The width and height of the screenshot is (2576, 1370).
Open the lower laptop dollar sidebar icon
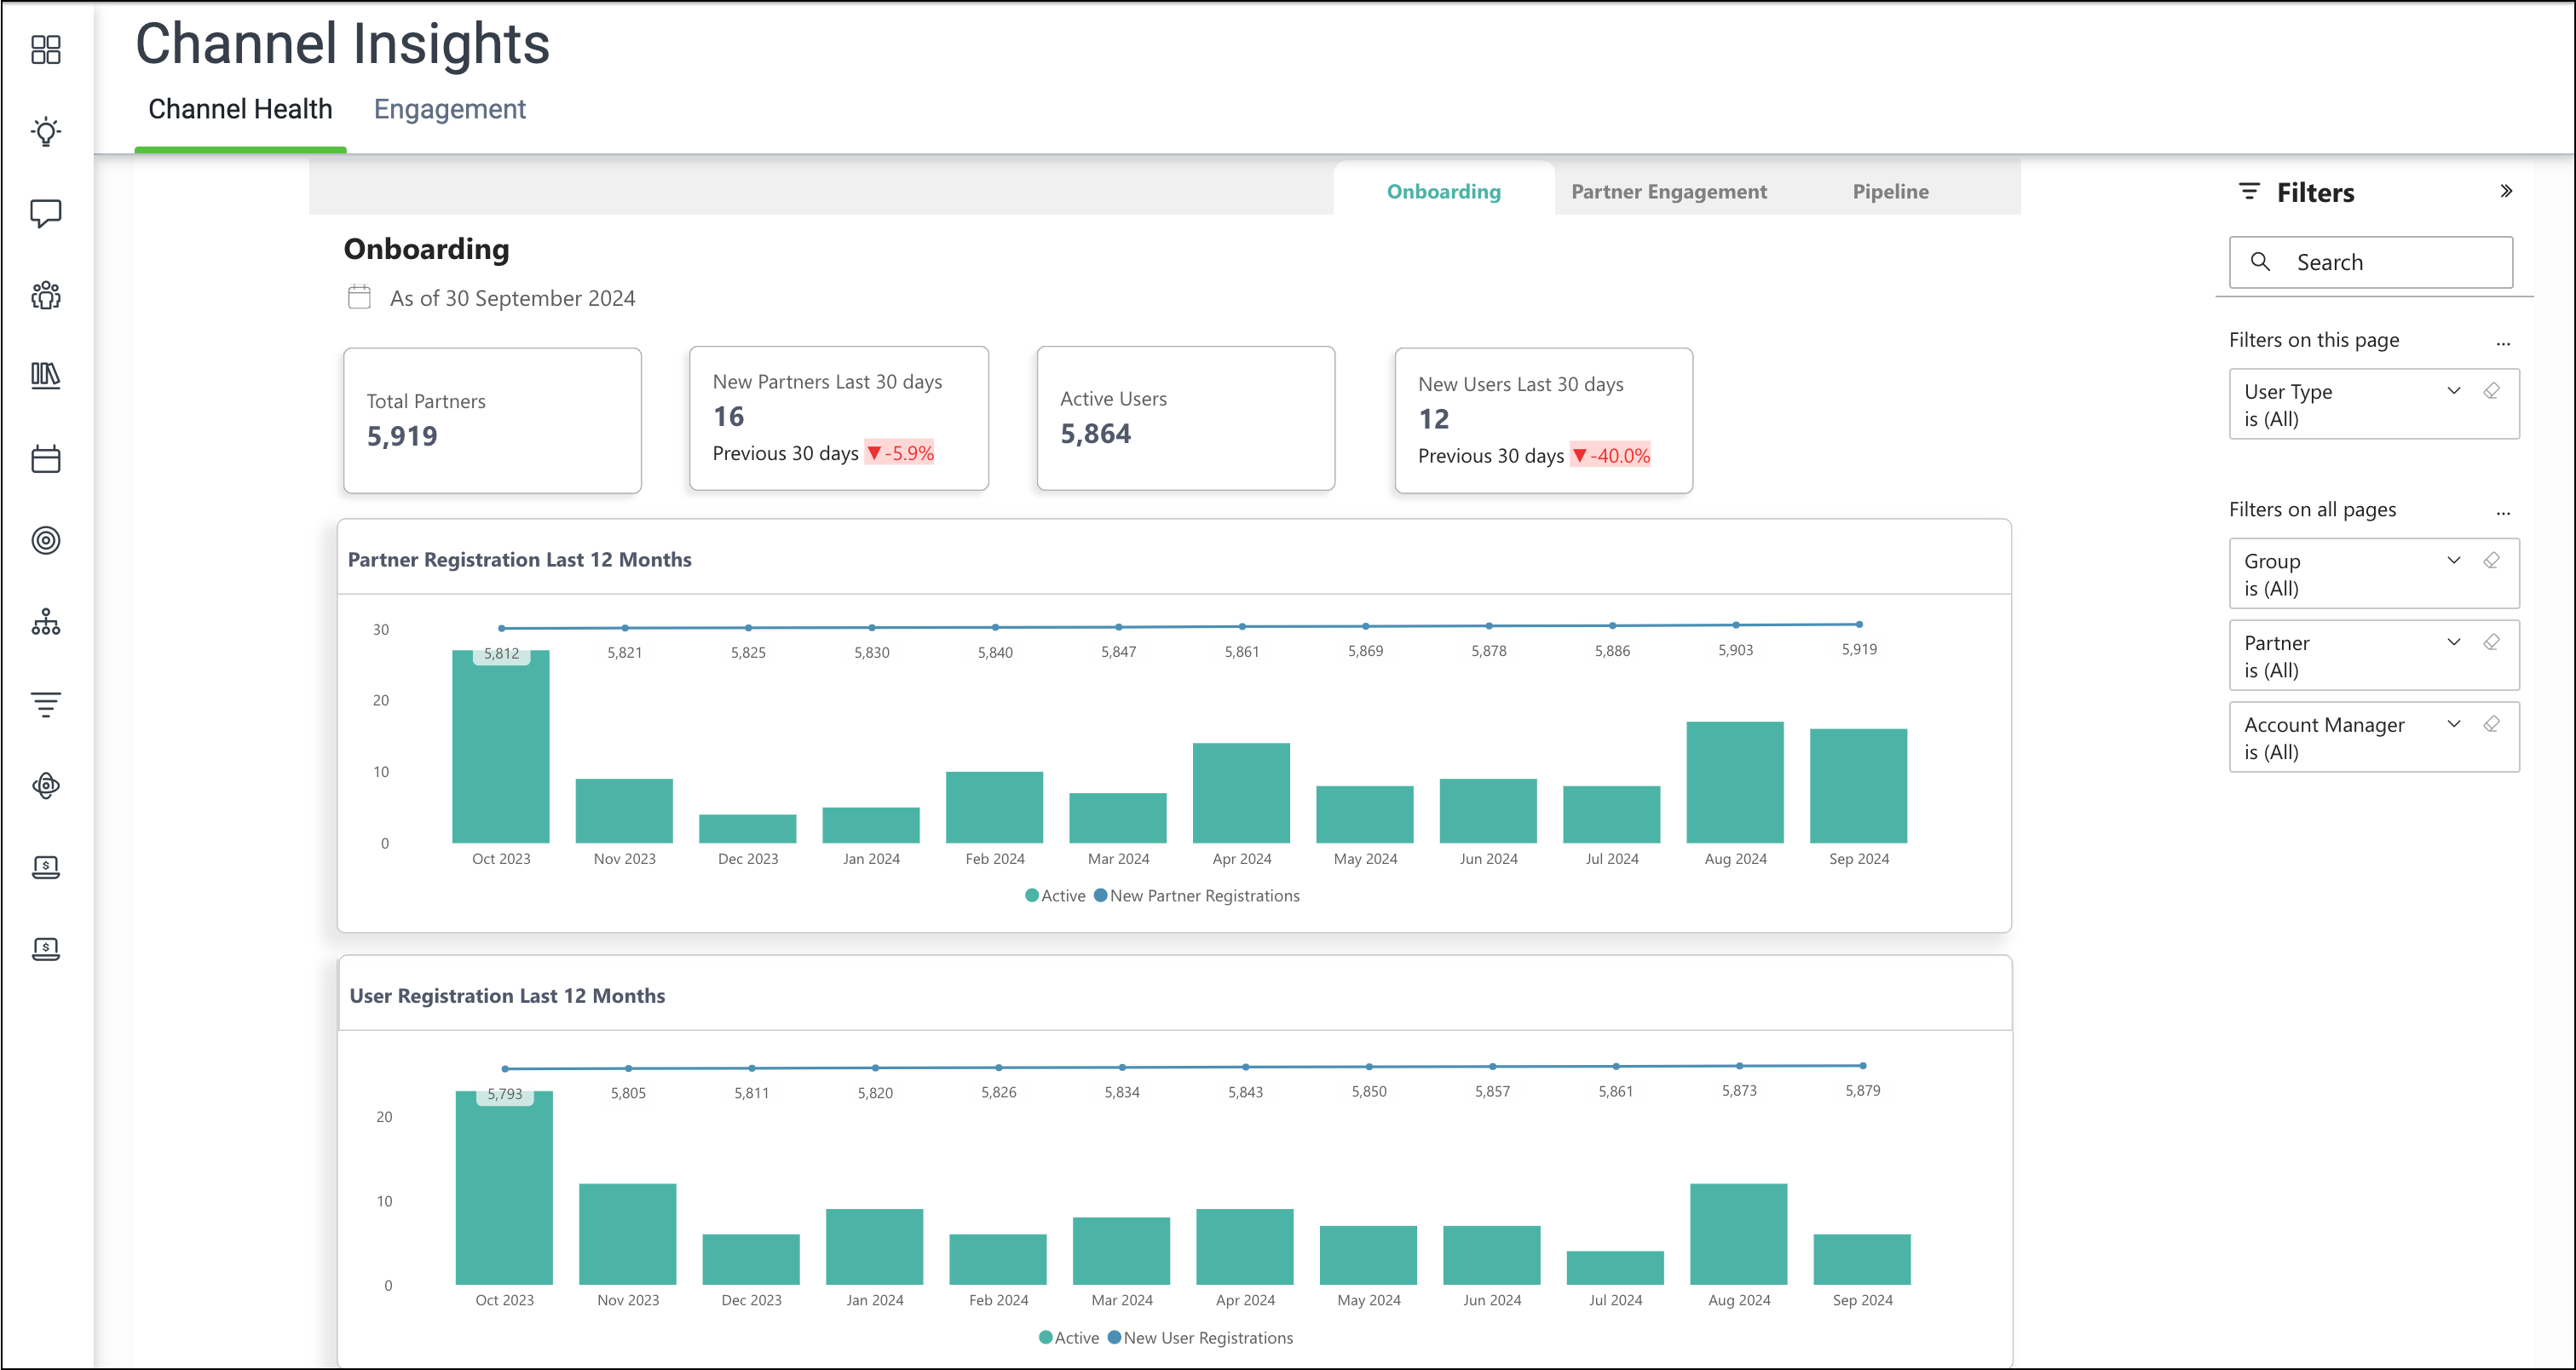point(46,949)
